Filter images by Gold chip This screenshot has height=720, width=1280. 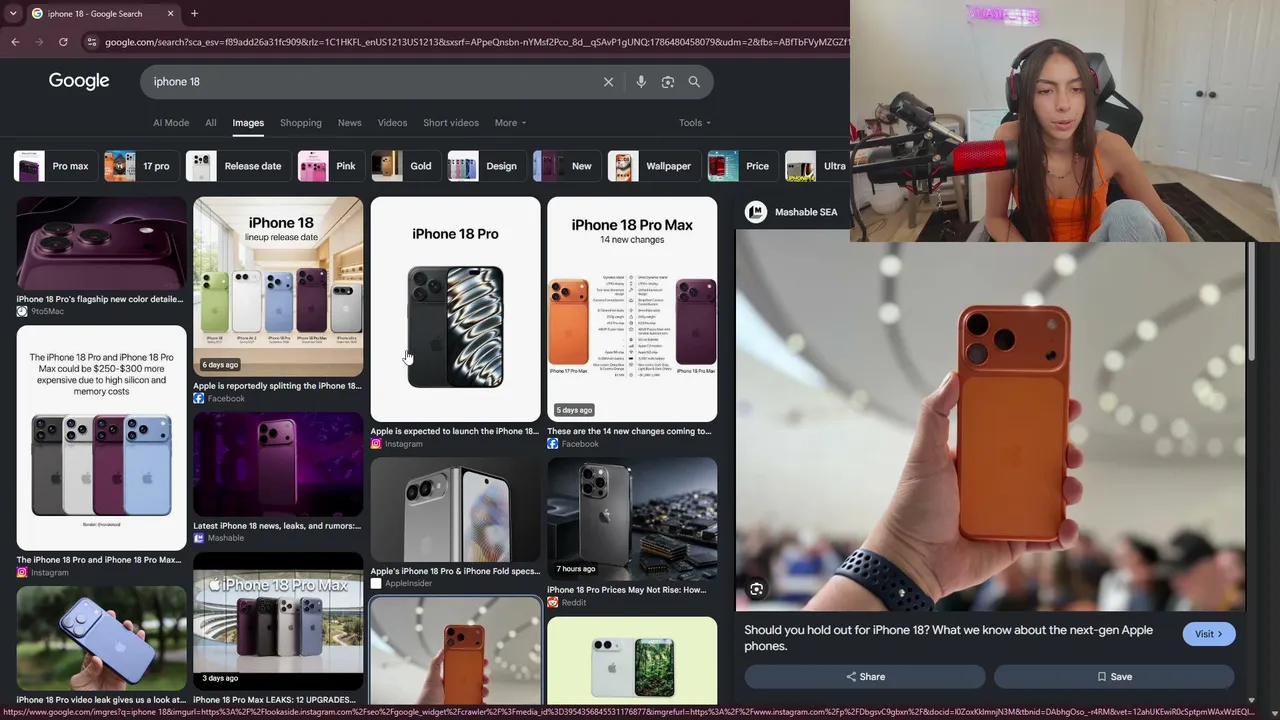tap(406, 166)
